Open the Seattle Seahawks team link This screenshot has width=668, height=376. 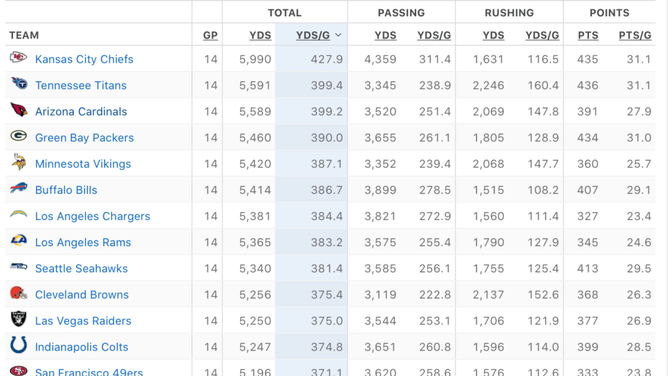(81, 269)
